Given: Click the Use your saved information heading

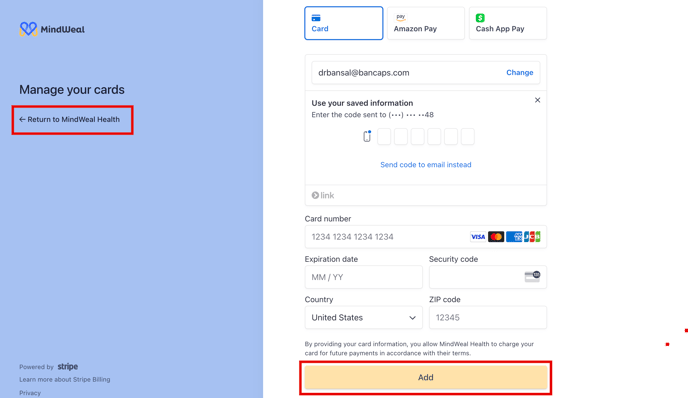Looking at the screenshot, I should point(362,103).
